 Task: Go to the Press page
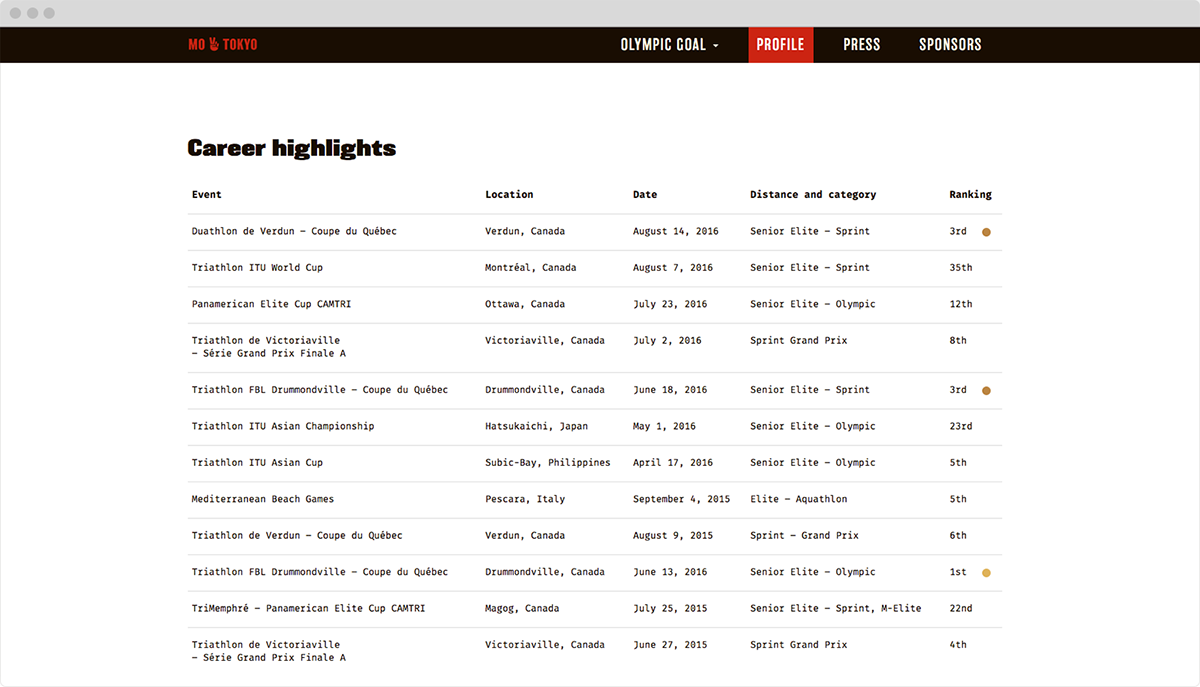click(x=862, y=45)
